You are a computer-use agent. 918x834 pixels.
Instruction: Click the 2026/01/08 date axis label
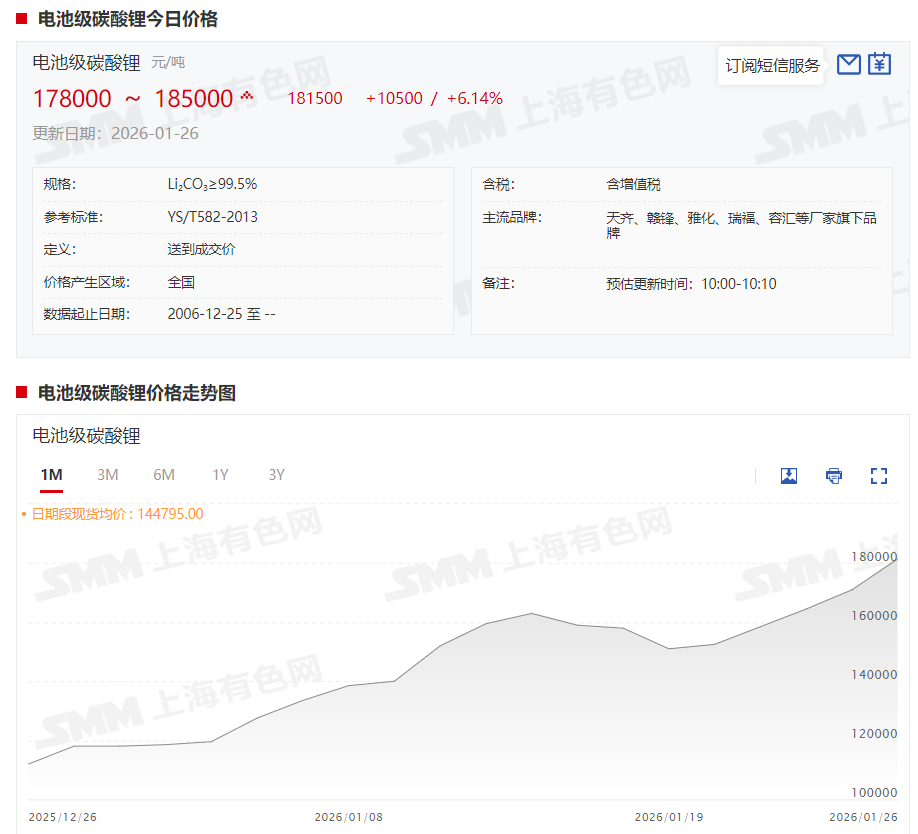tap(348, 817)
